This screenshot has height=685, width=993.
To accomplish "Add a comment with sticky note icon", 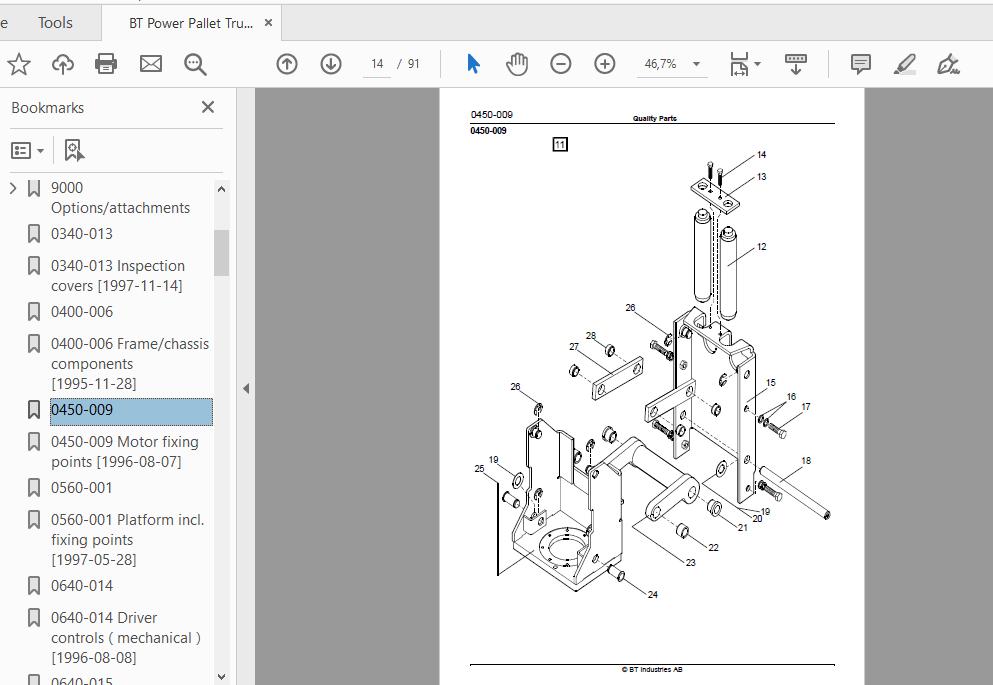I will click(861, 64).
